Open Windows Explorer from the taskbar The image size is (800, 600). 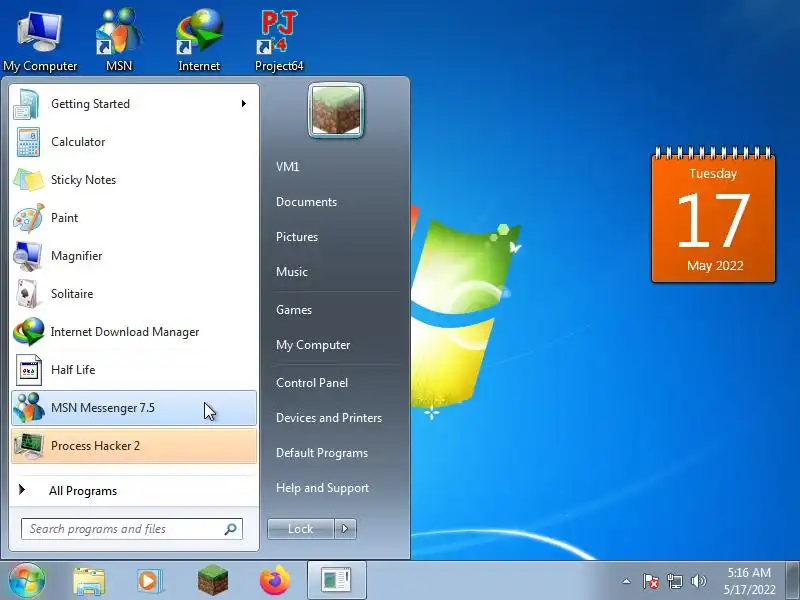89,581
